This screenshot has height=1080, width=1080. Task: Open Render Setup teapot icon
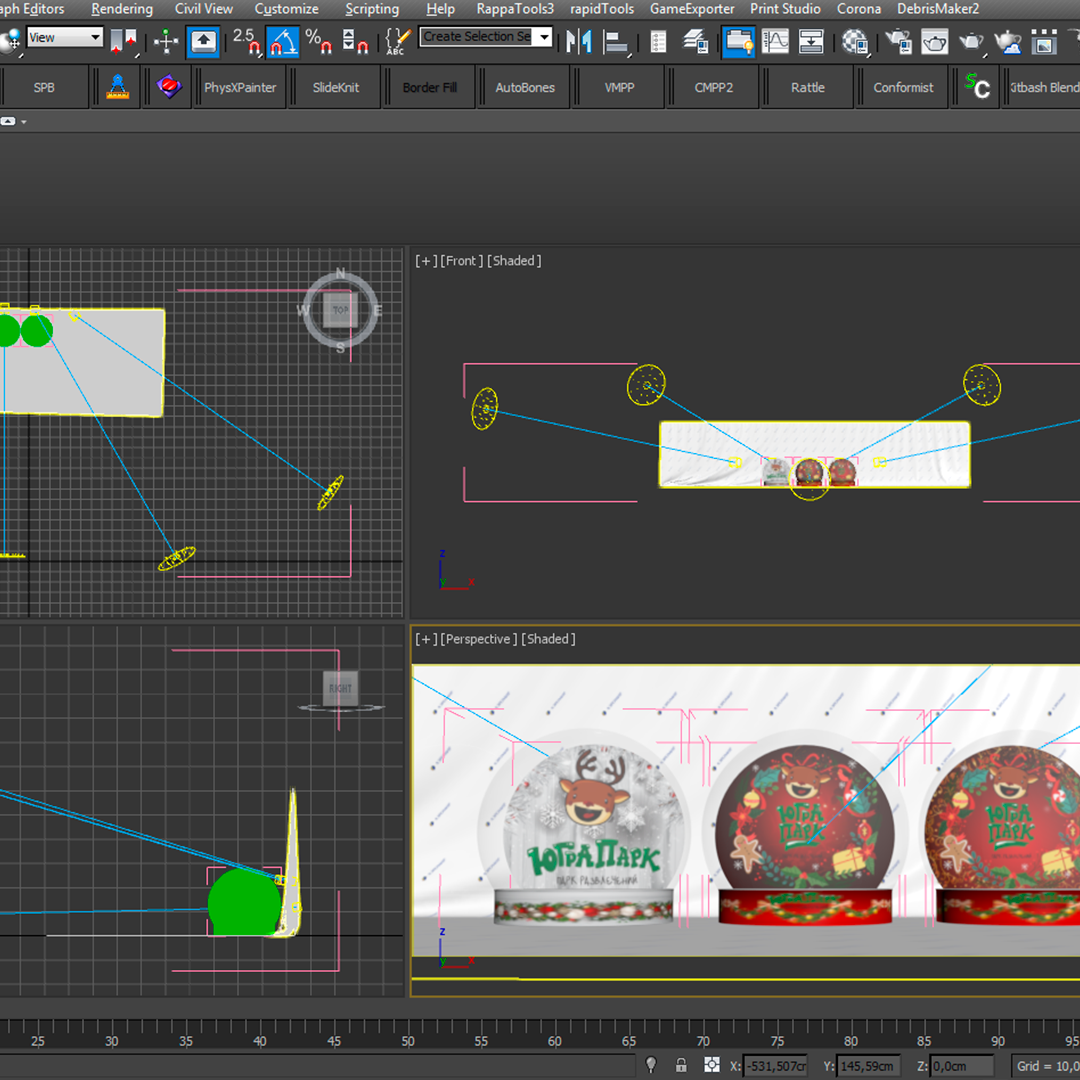point(899,41)
